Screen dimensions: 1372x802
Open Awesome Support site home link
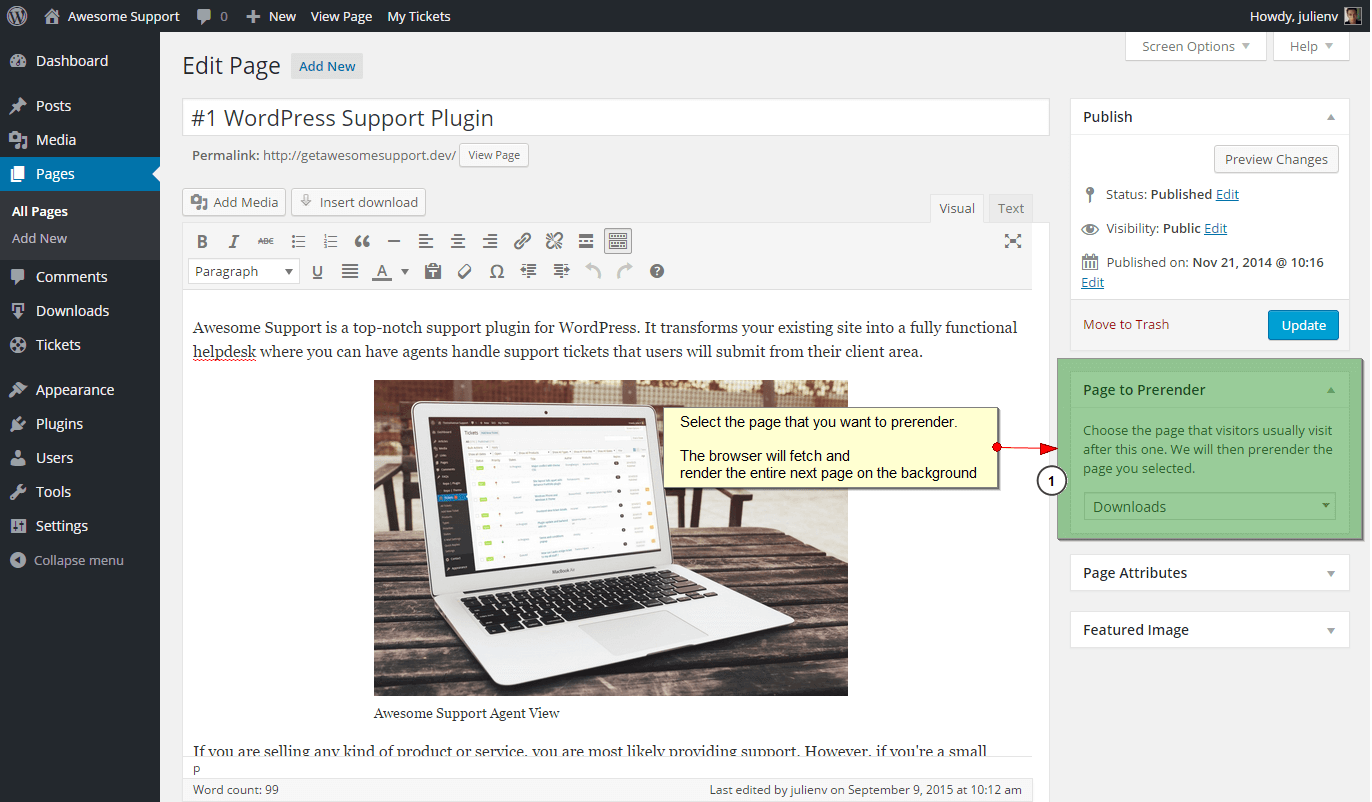point(112,16)
